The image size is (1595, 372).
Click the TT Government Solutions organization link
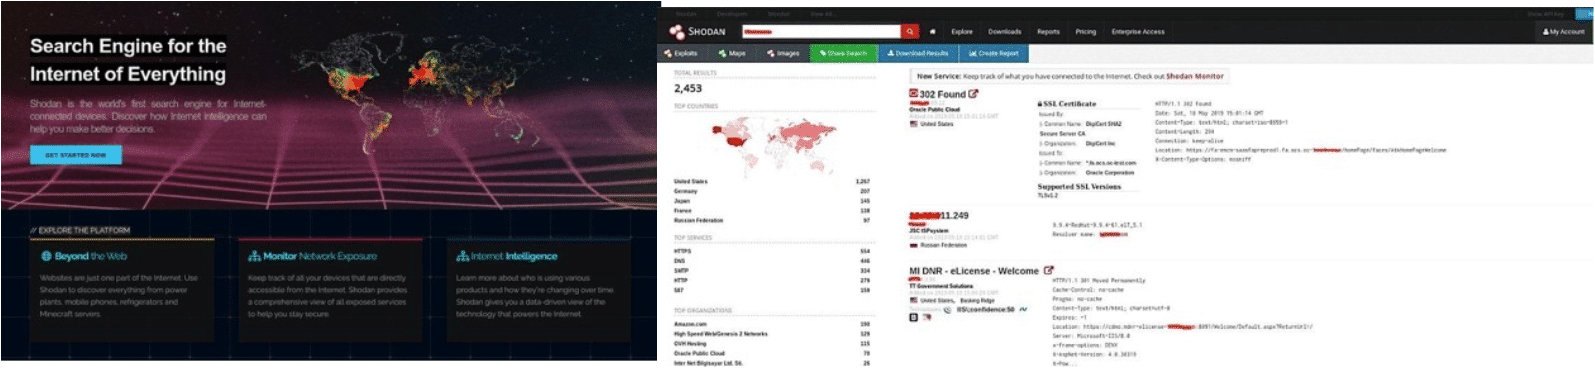coord(940,286)
